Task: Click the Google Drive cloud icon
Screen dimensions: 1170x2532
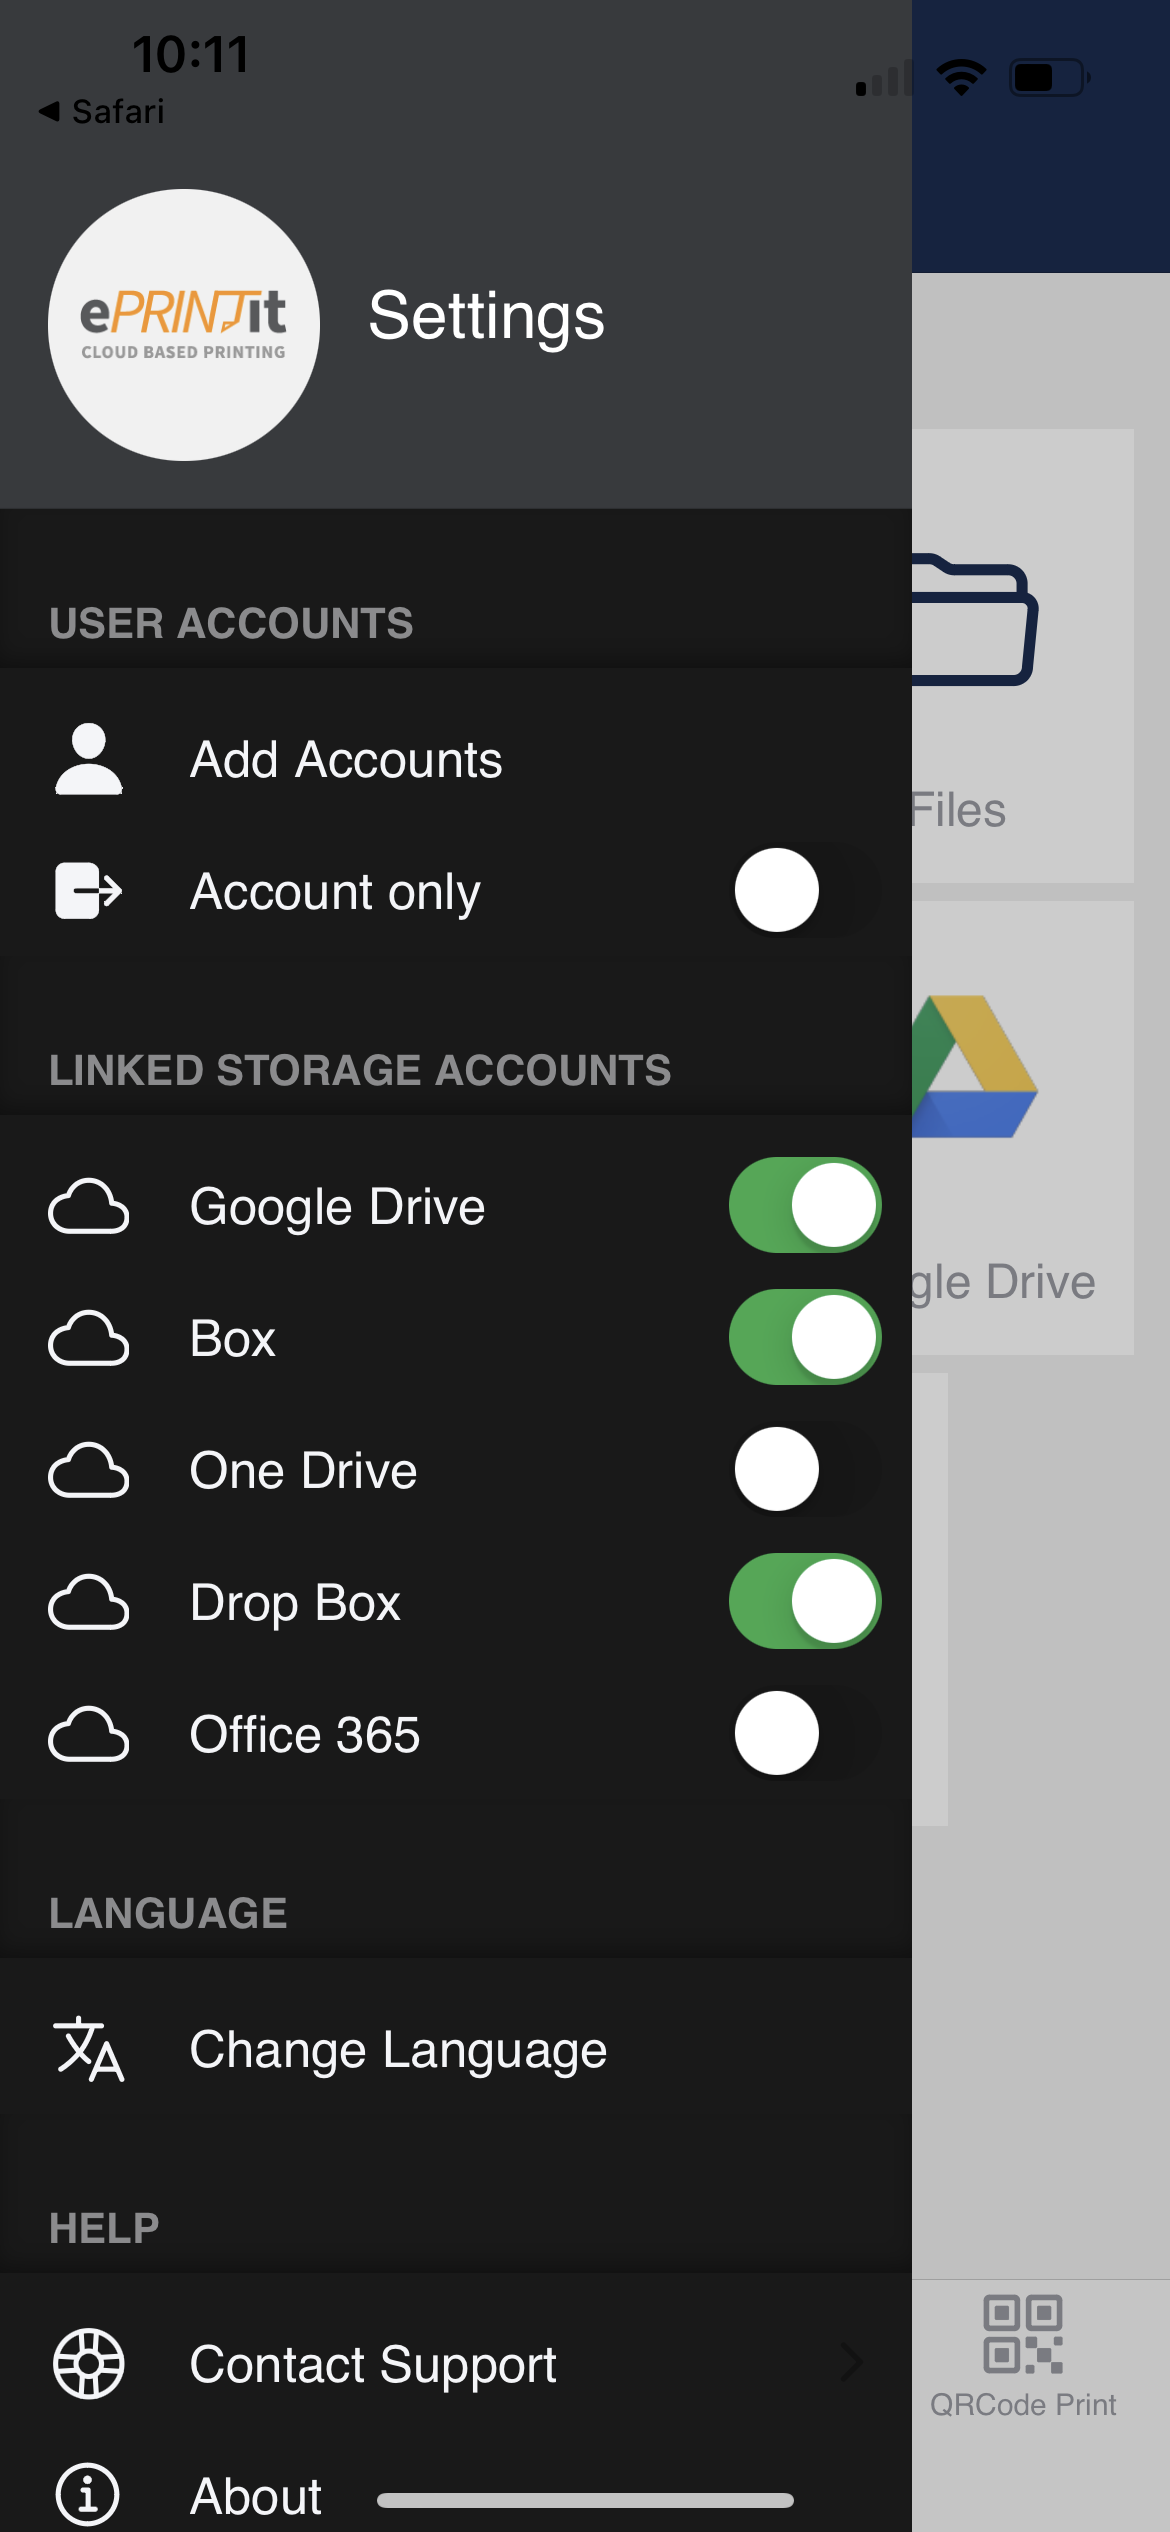Action: coord(89,1207)
